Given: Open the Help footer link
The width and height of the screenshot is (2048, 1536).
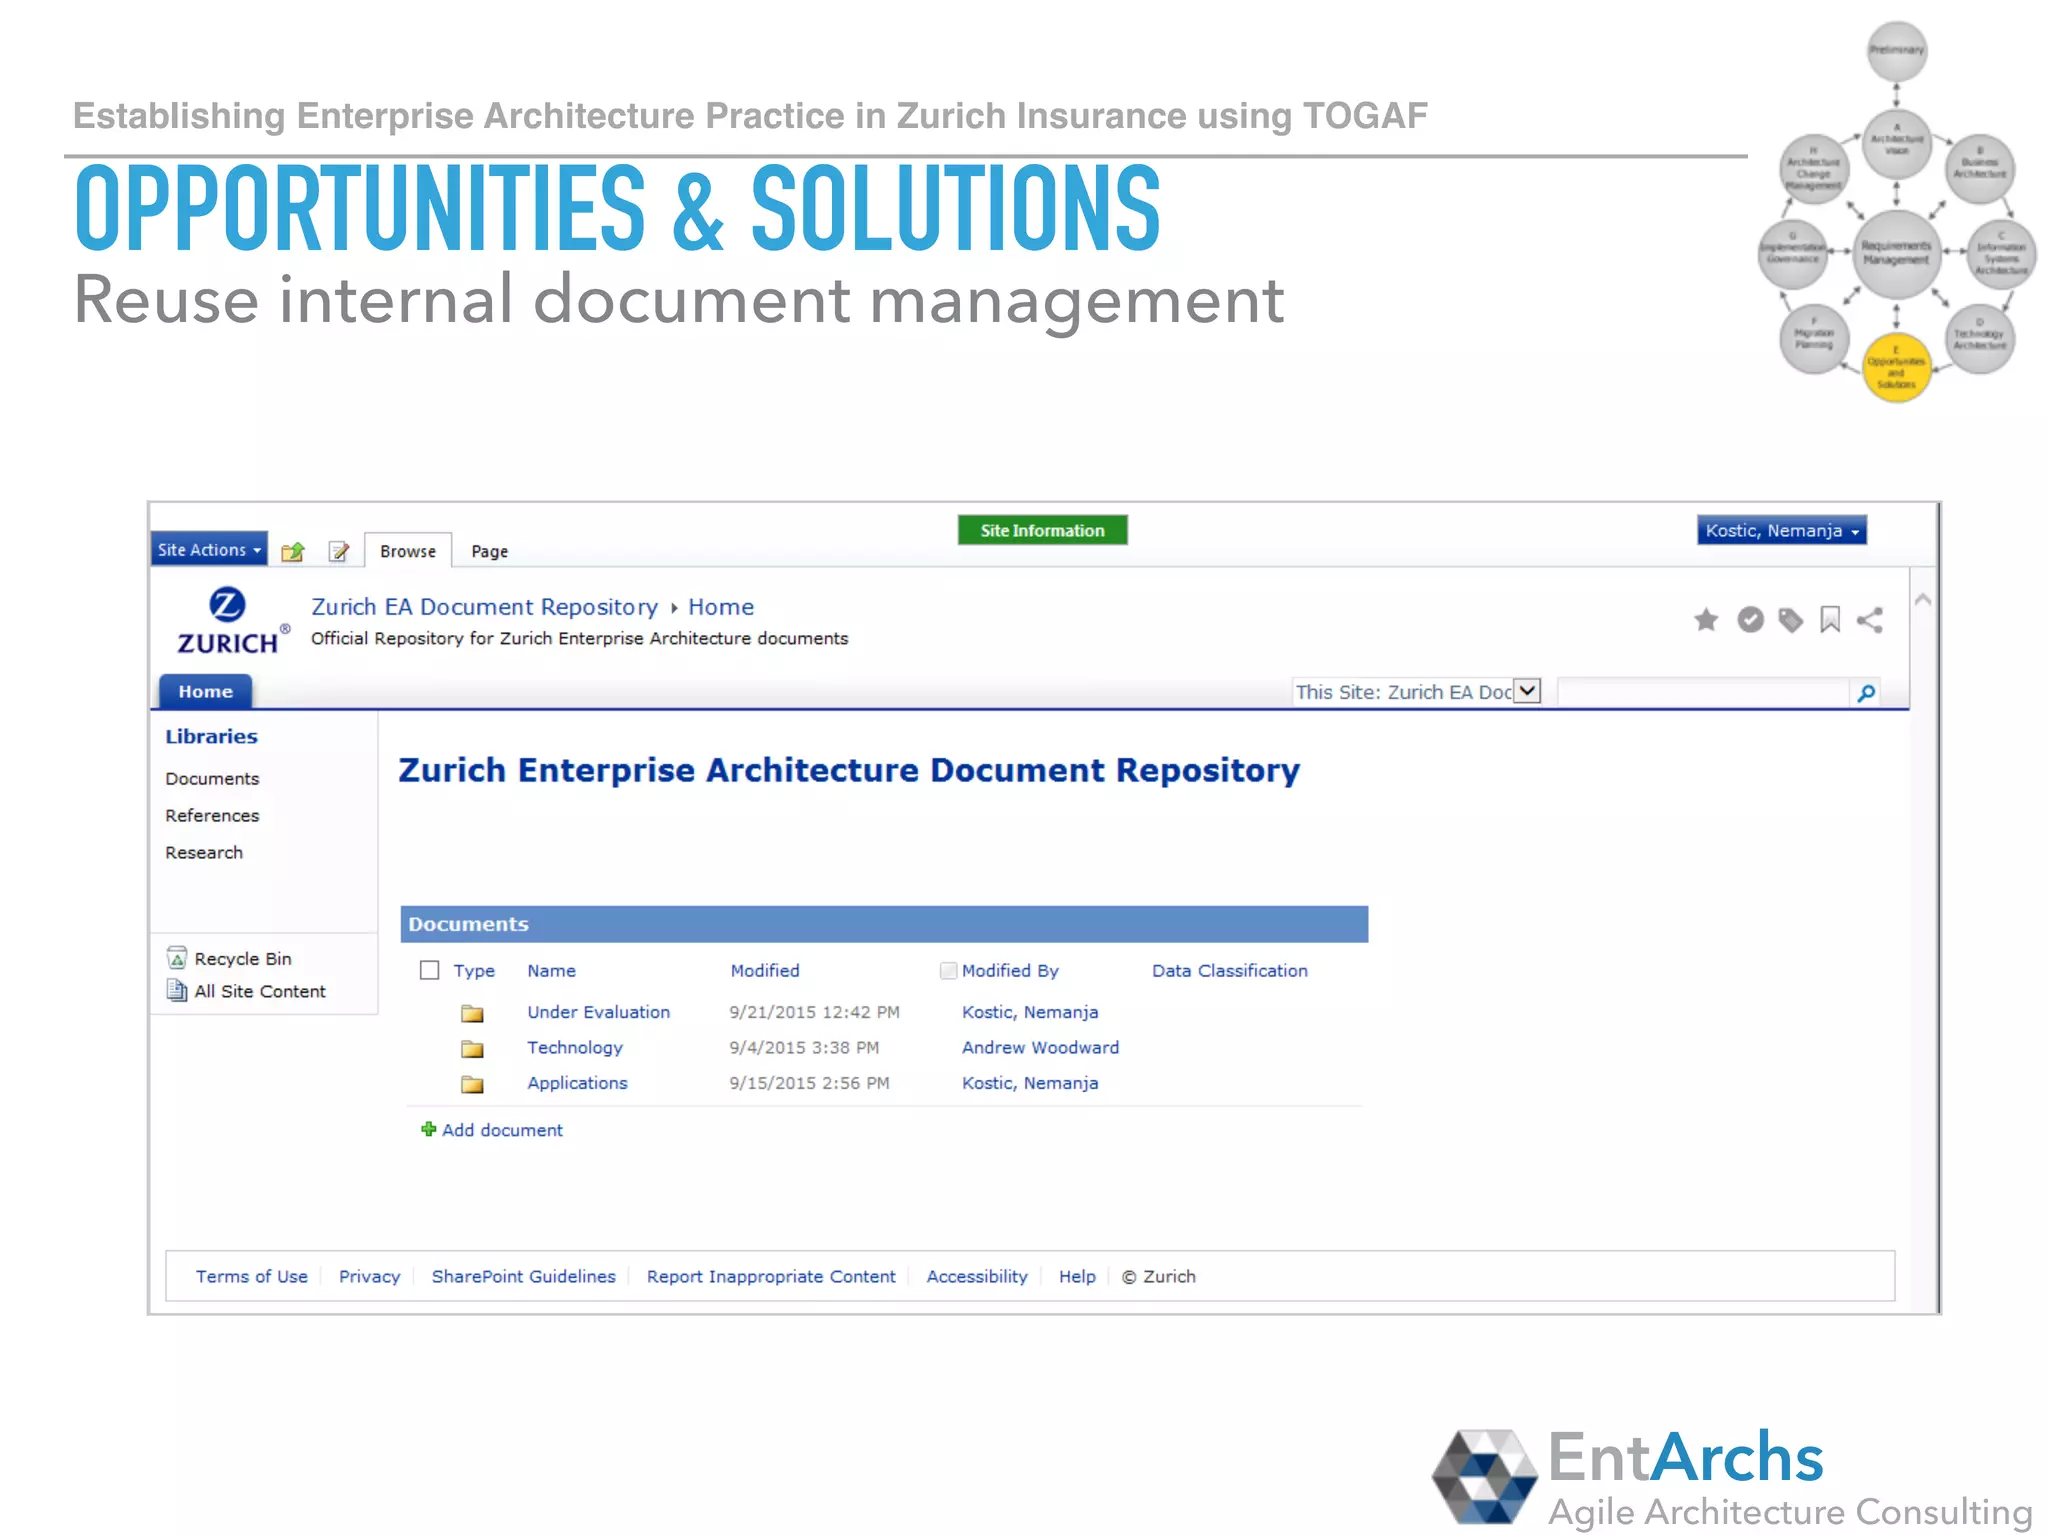Looking at the screenshot, I should [1078, 1277].
